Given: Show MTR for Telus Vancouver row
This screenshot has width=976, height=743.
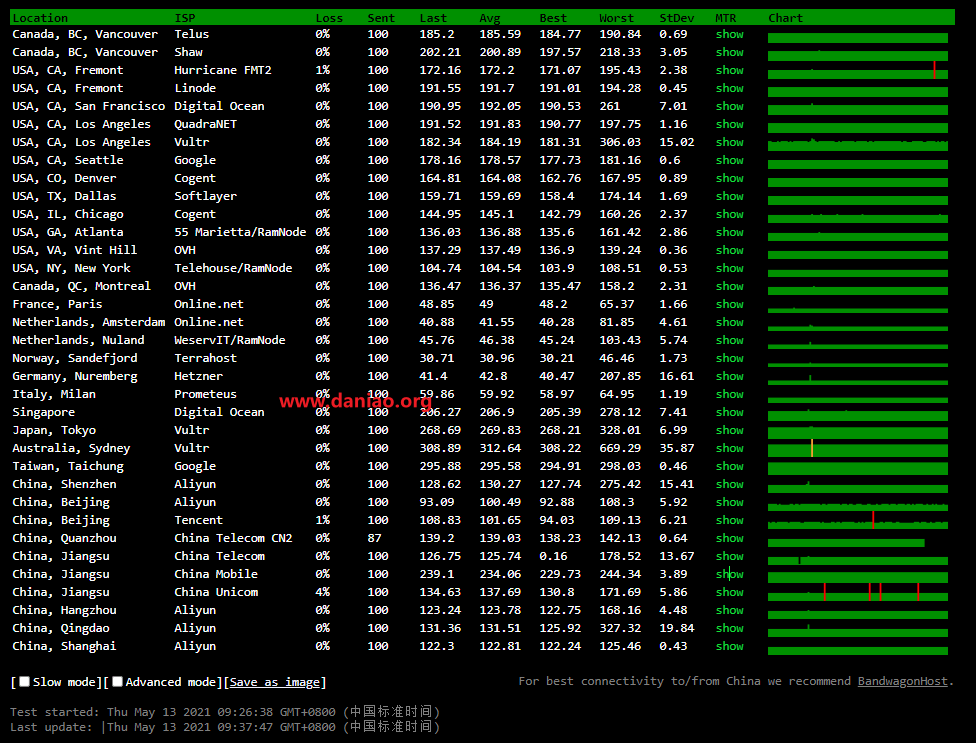Looking at the screenshot, I should [730, 34].
